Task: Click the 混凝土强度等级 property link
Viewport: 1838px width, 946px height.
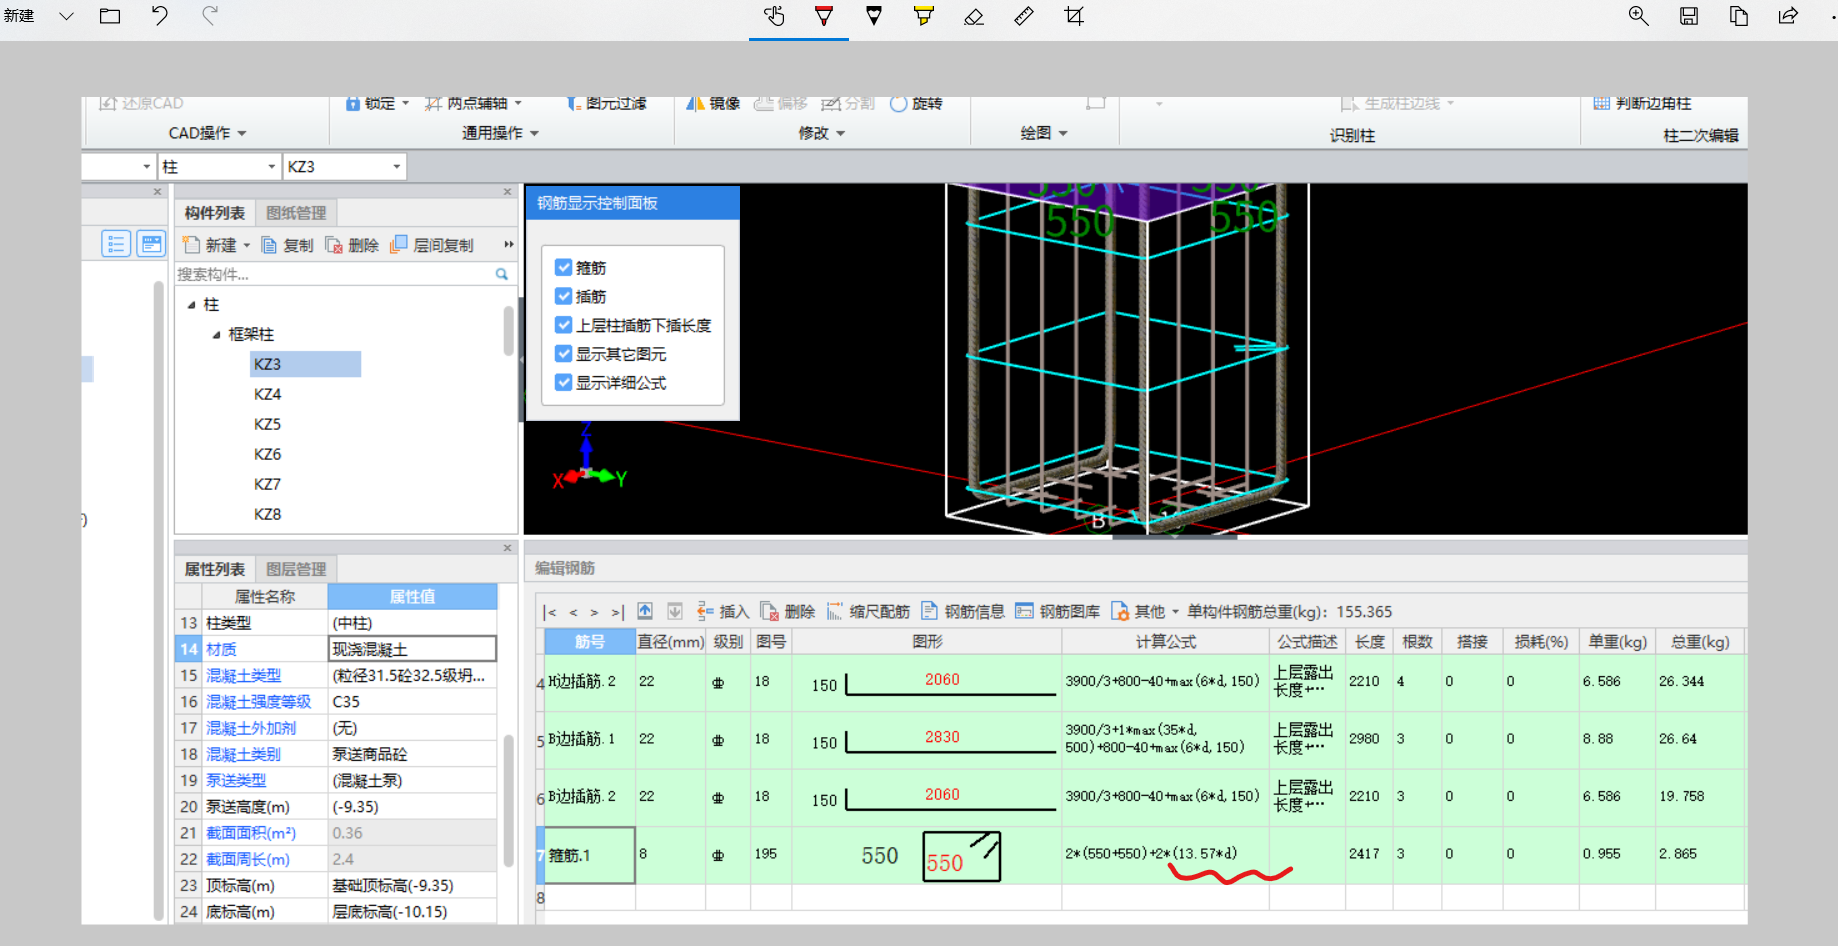Action: tap(258, 702)
